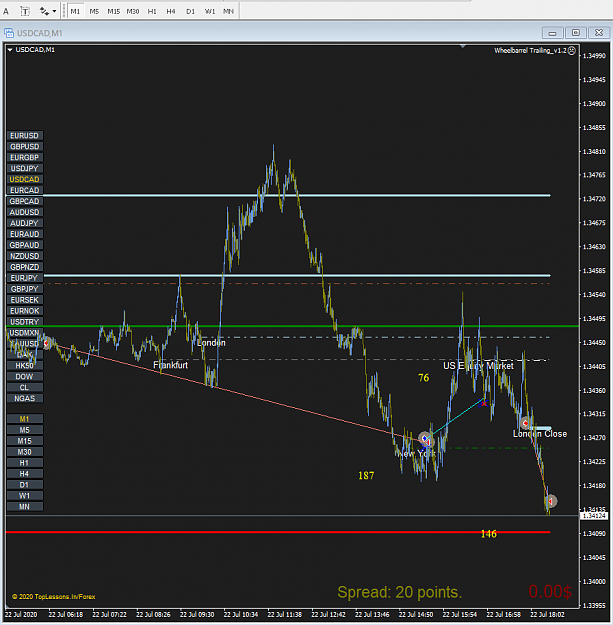Click the current price tag 1.34124

tap(594, 516)
